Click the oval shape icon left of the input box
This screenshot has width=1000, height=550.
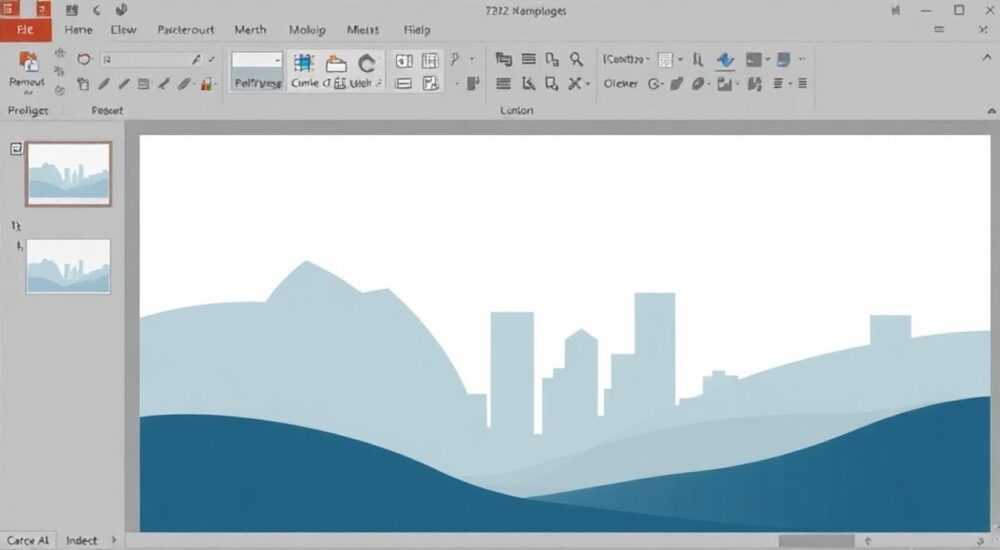click(x=84, y=59)
